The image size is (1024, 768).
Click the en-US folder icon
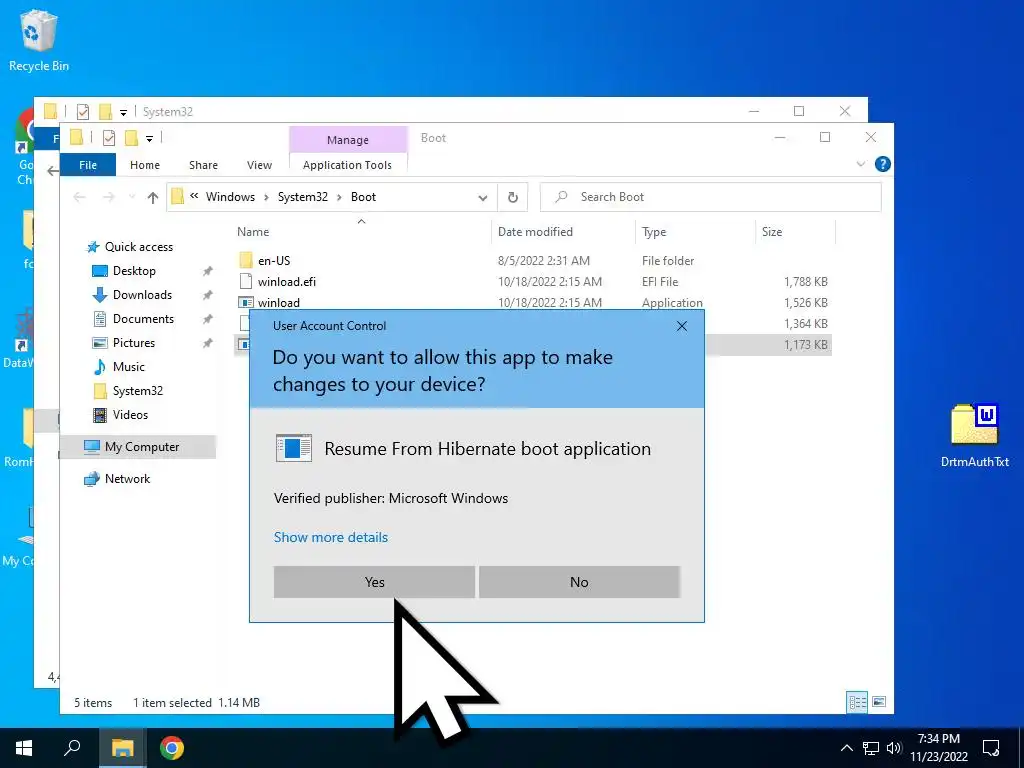pos(246,261)
